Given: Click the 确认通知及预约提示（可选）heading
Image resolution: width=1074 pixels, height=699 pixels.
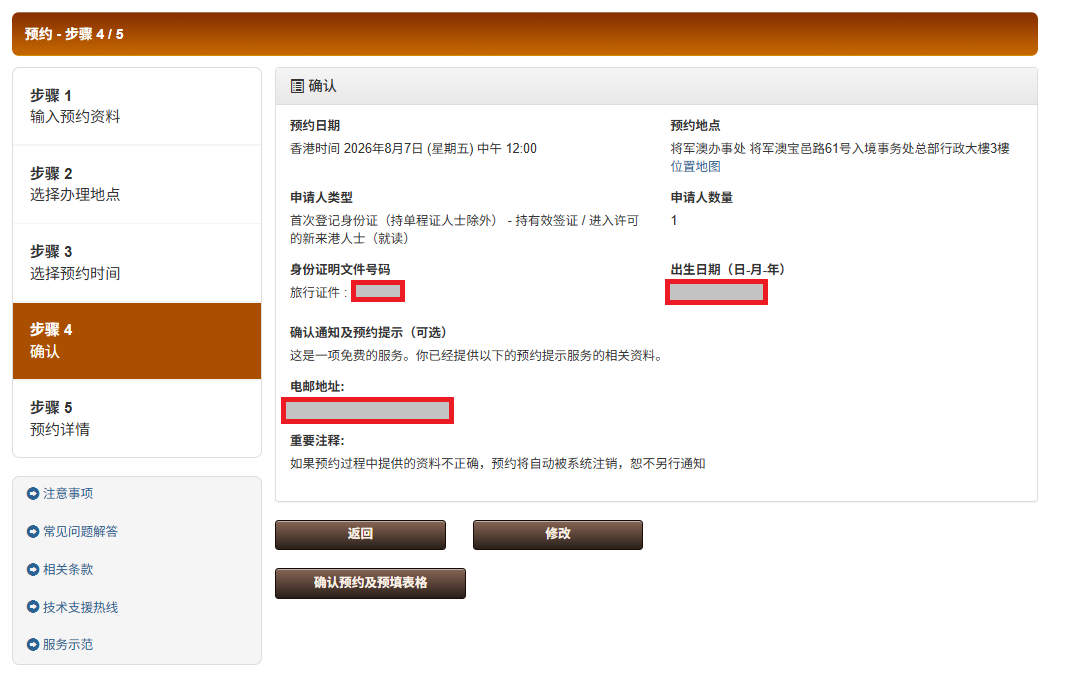Looking at the screenshot, I should 369,333.
